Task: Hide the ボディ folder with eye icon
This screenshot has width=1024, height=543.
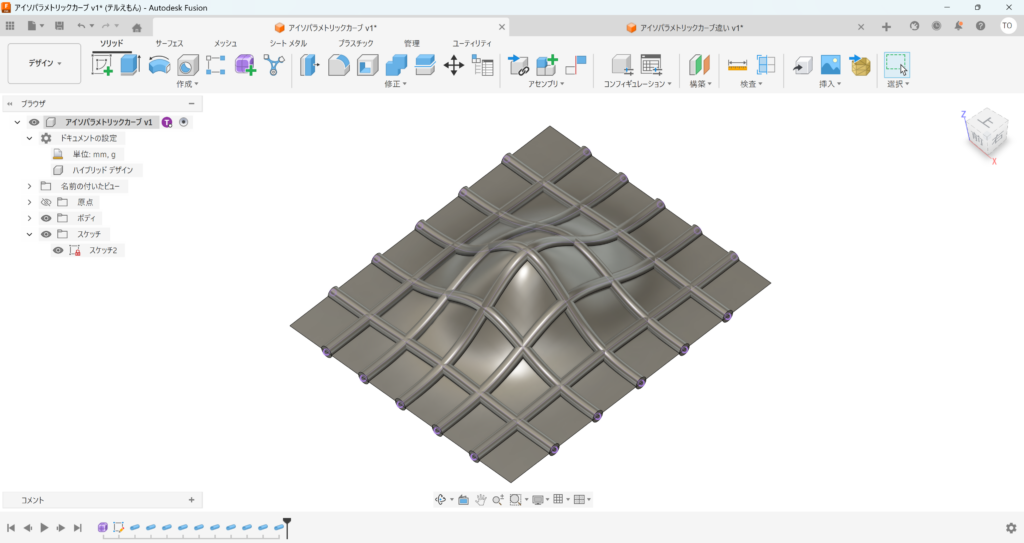Action: (45, 218)
